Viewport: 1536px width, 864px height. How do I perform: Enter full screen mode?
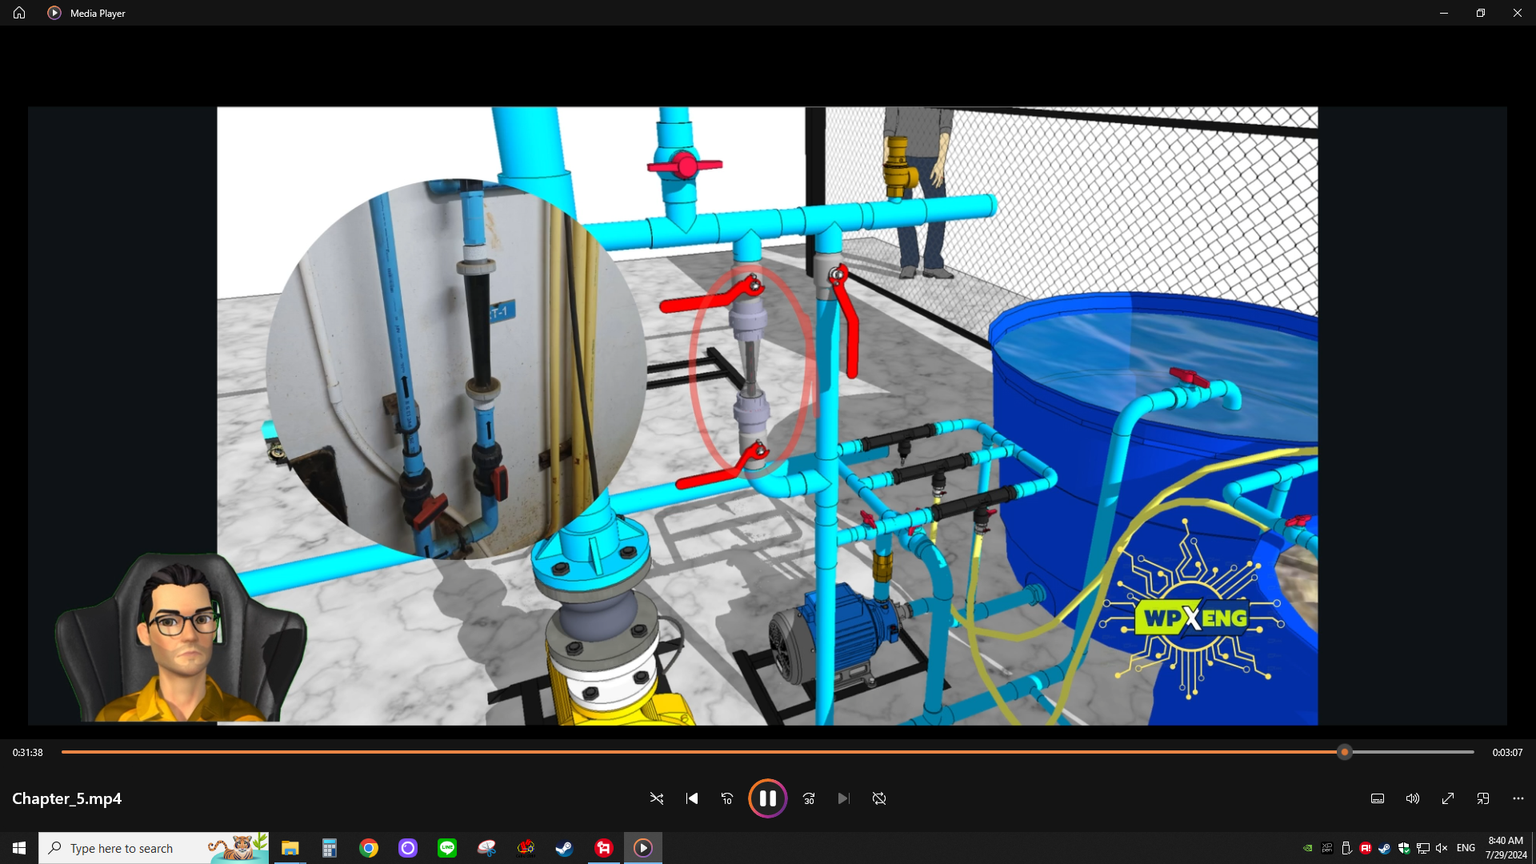click(1447, 798)
